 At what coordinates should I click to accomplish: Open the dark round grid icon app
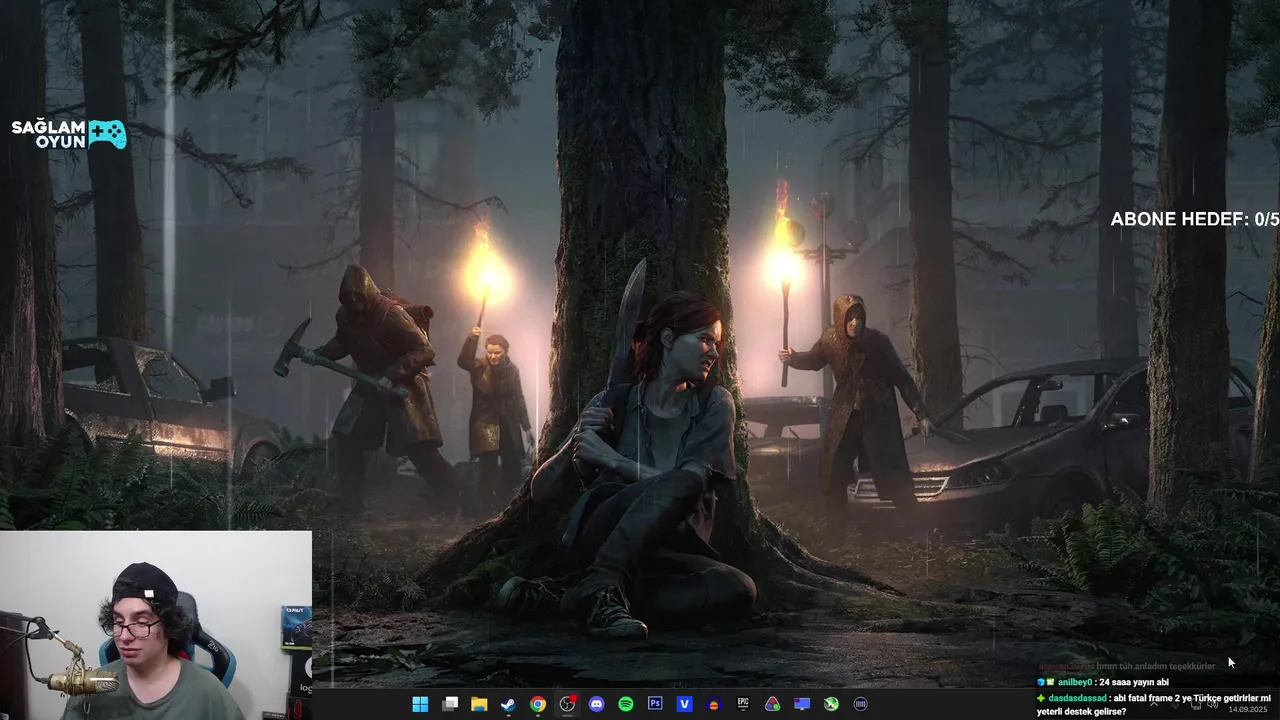pyautogui.click(x=860, y=704)
